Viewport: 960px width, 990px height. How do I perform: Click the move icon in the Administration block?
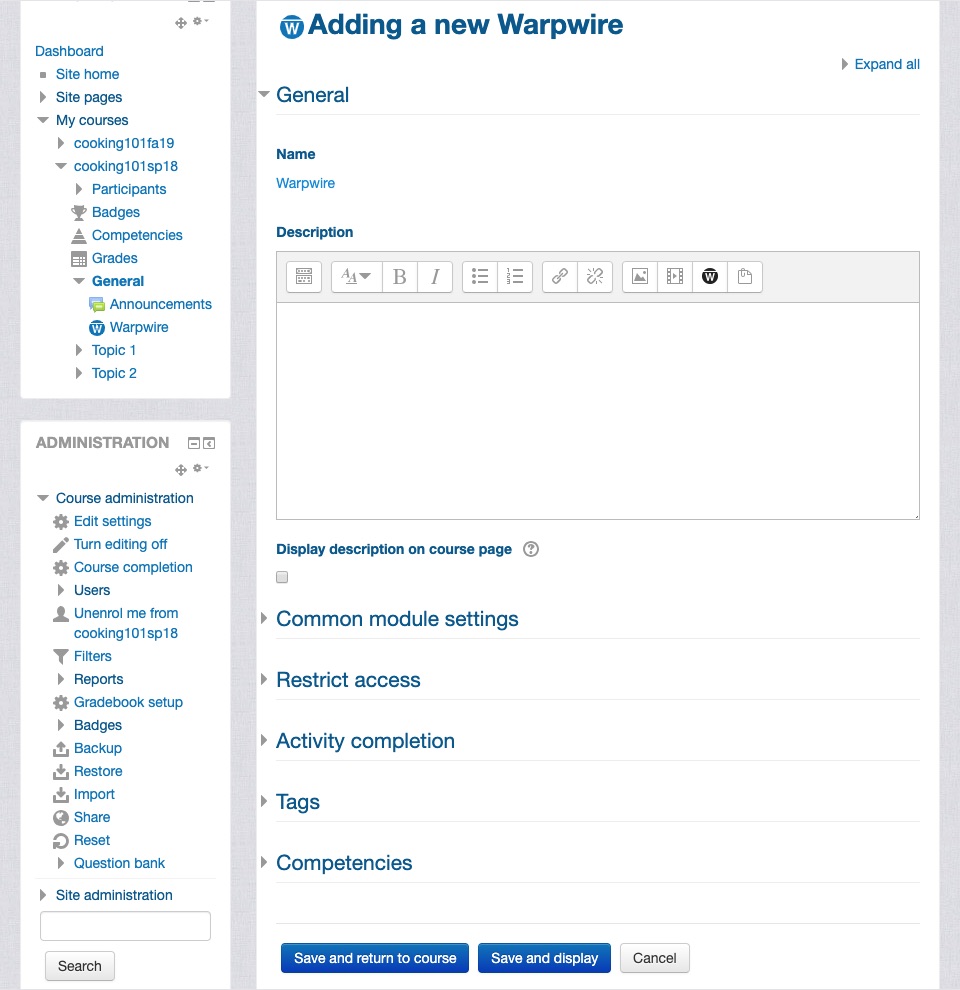[x=181, y=470]
